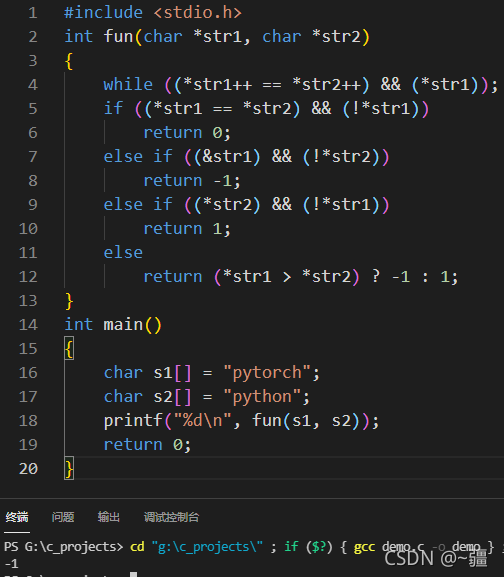Click 'main' on line 14
Image resolution: width=504 pixels, height=577 pixels.
123,325
